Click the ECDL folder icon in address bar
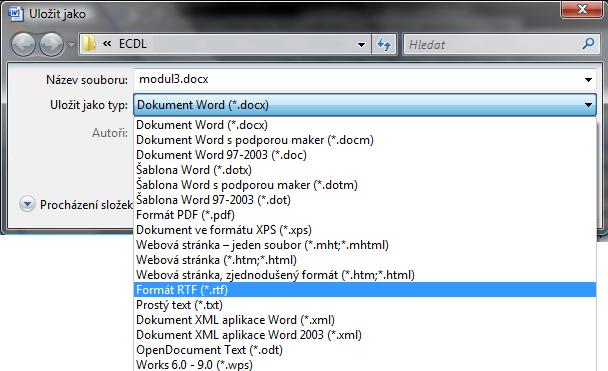This screenshot has width=608, height=371. tap(90, 44)
